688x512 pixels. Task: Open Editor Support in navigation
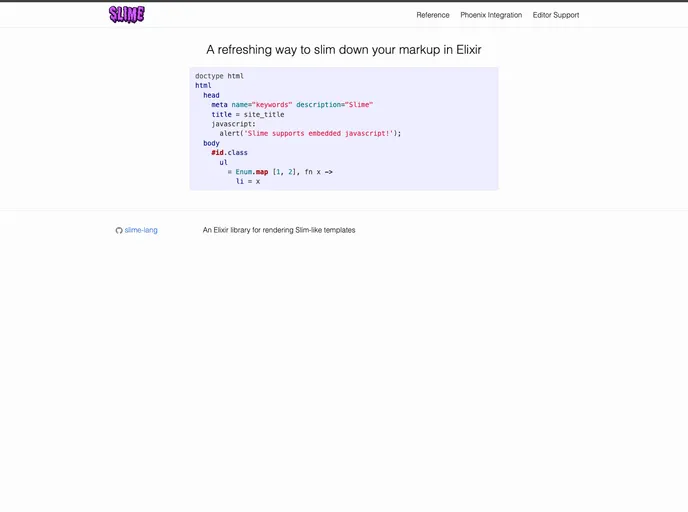(556, 15)
